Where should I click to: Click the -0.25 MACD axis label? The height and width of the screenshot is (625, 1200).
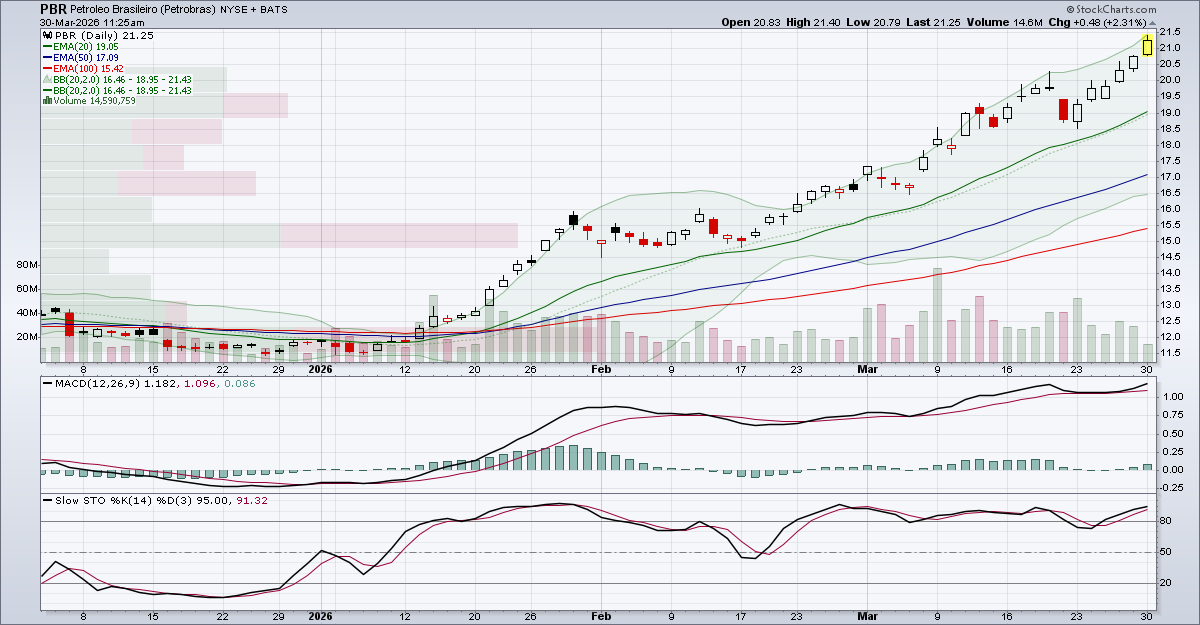[x=1173, y=487]
